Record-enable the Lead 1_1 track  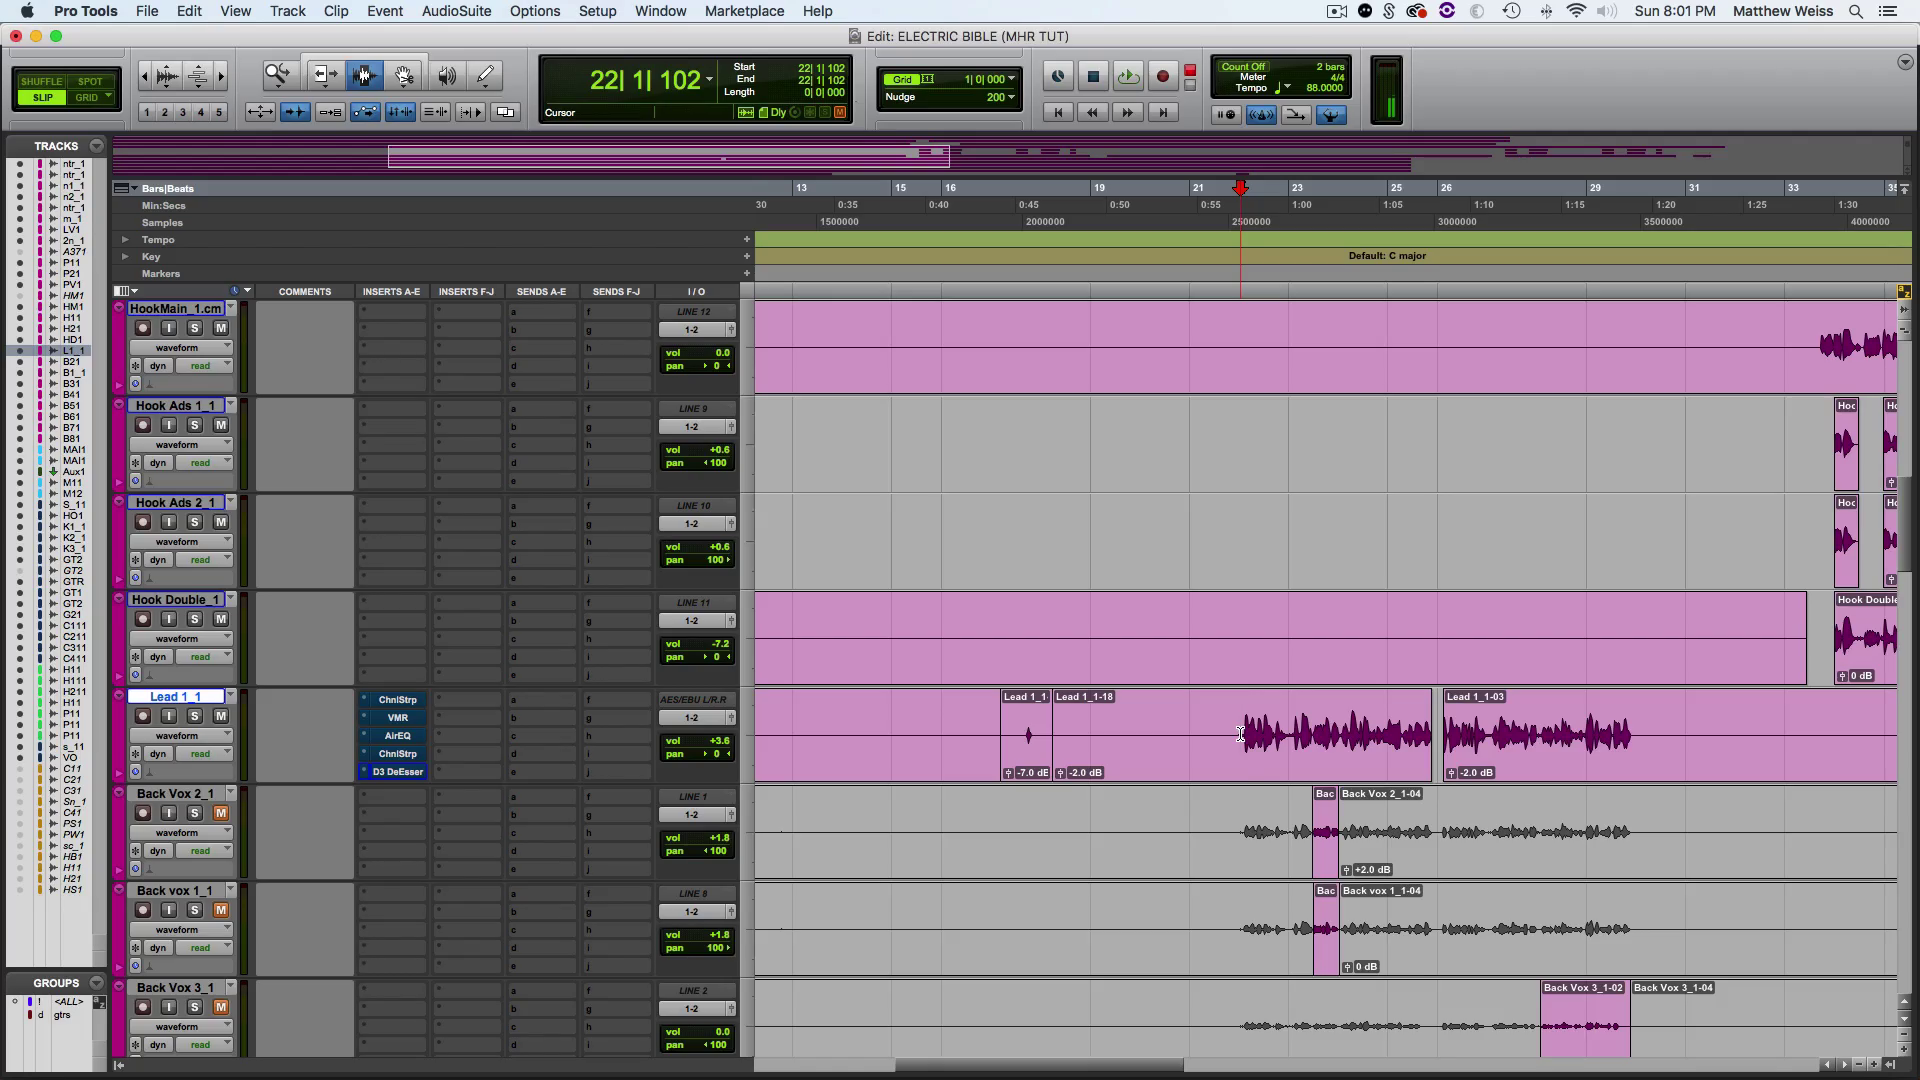pyautogui.click(x=143, y=716)
